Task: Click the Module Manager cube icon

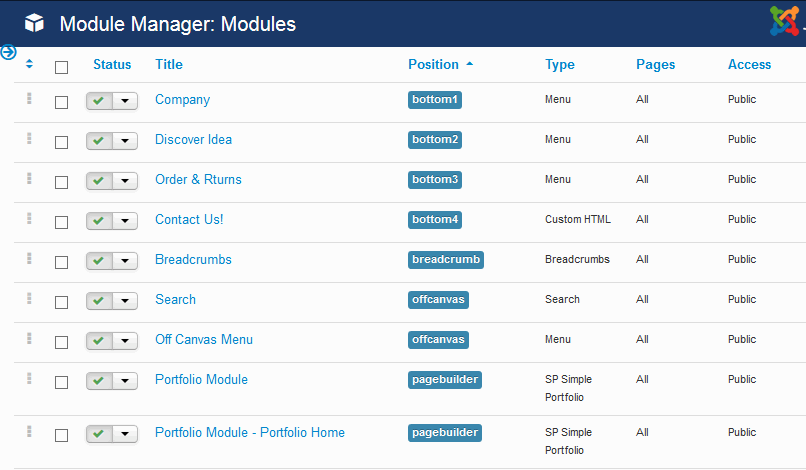Action: (34, 23)
